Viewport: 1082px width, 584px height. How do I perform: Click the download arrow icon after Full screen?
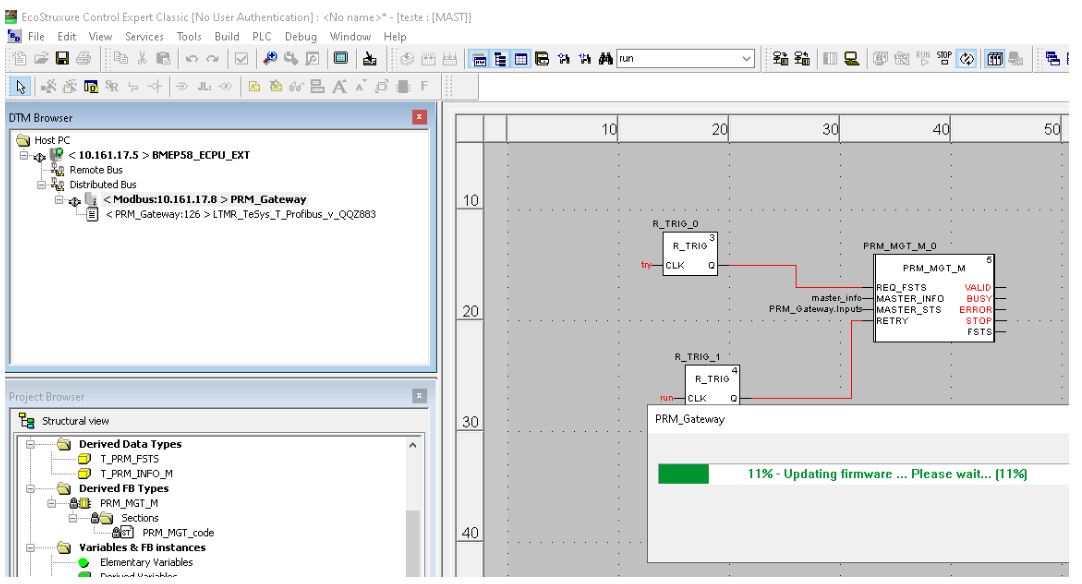[x=370, y=59]
